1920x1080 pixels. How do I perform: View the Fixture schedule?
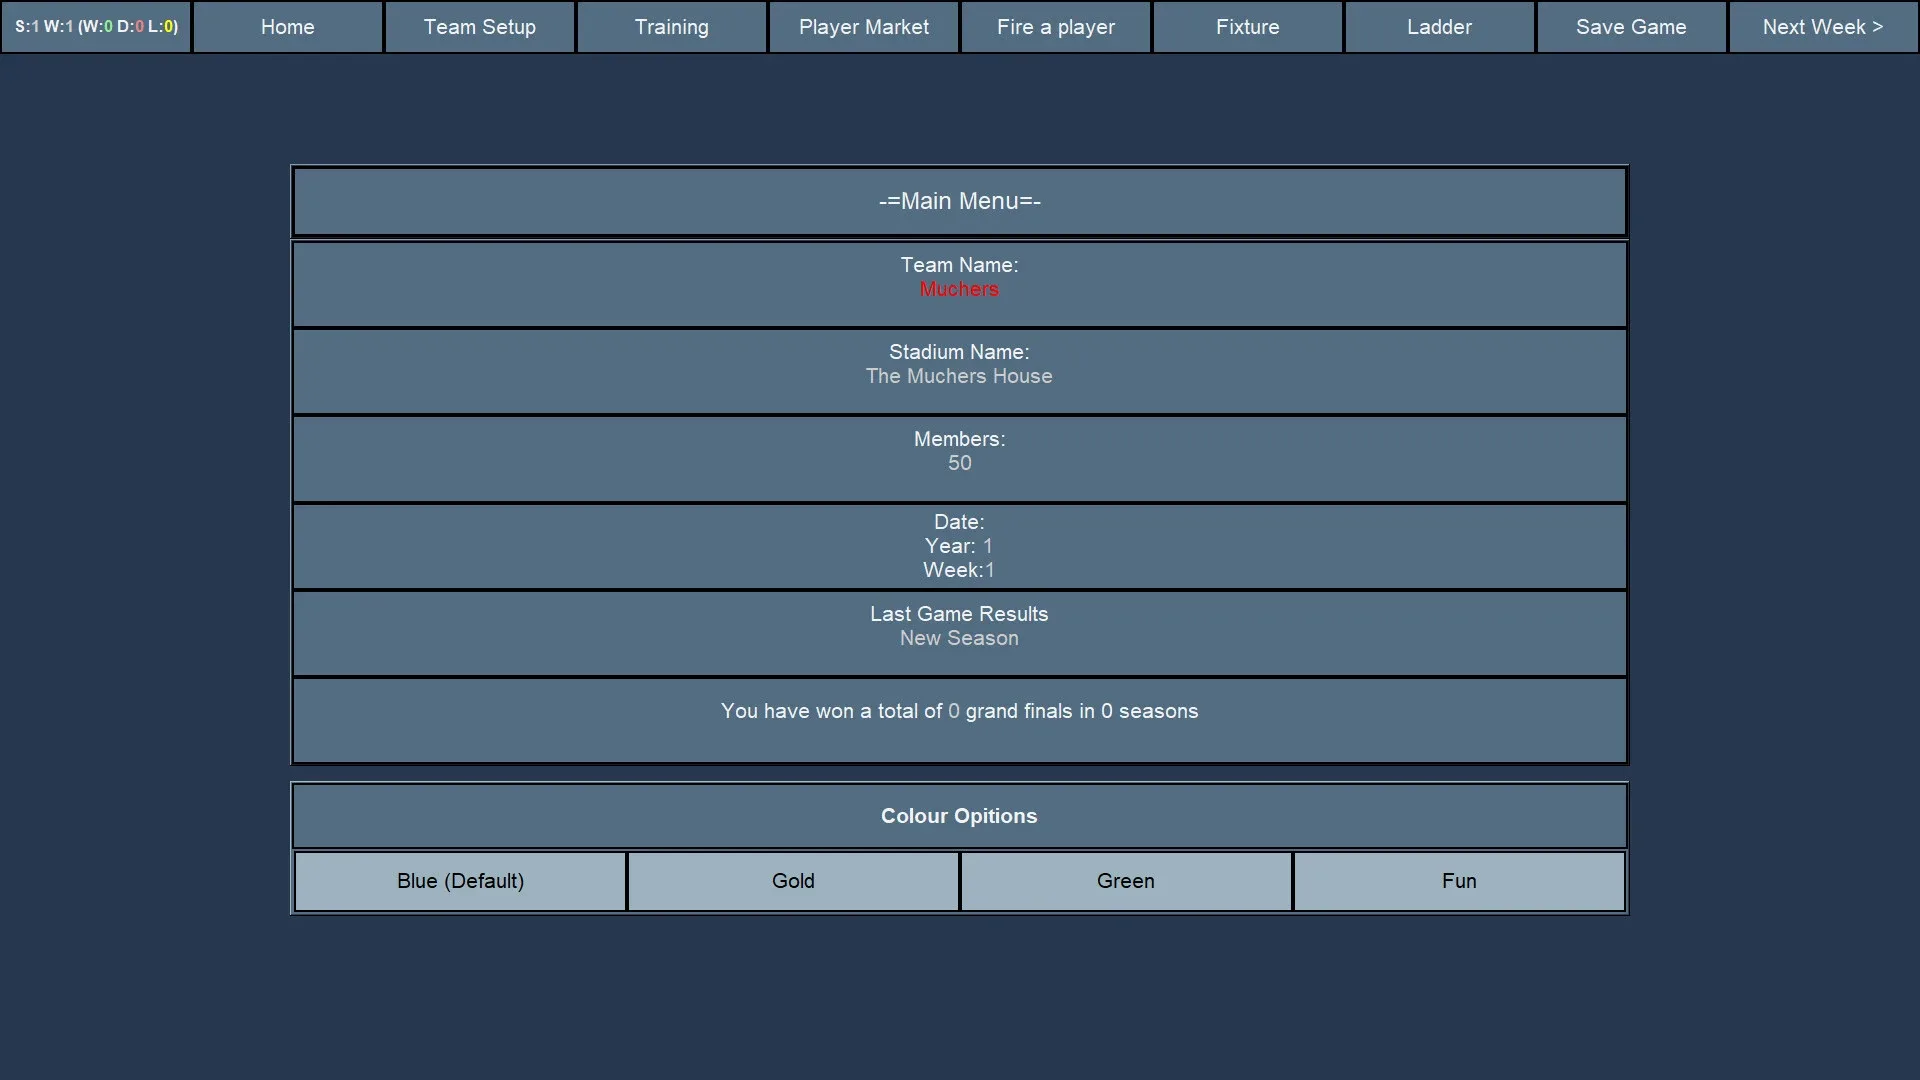pyautogui.click(x=1247, y=27)
